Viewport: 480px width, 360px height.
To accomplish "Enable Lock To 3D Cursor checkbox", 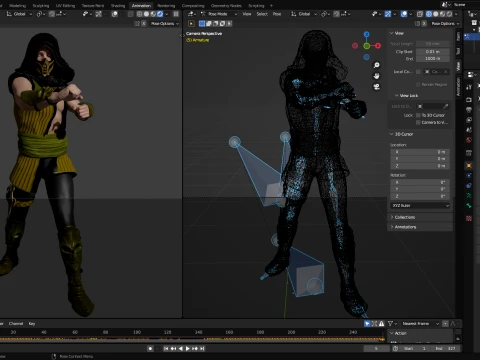I will pos(418,115).
